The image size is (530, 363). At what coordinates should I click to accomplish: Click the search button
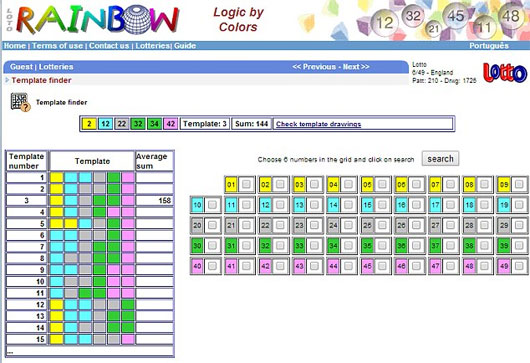440,159
